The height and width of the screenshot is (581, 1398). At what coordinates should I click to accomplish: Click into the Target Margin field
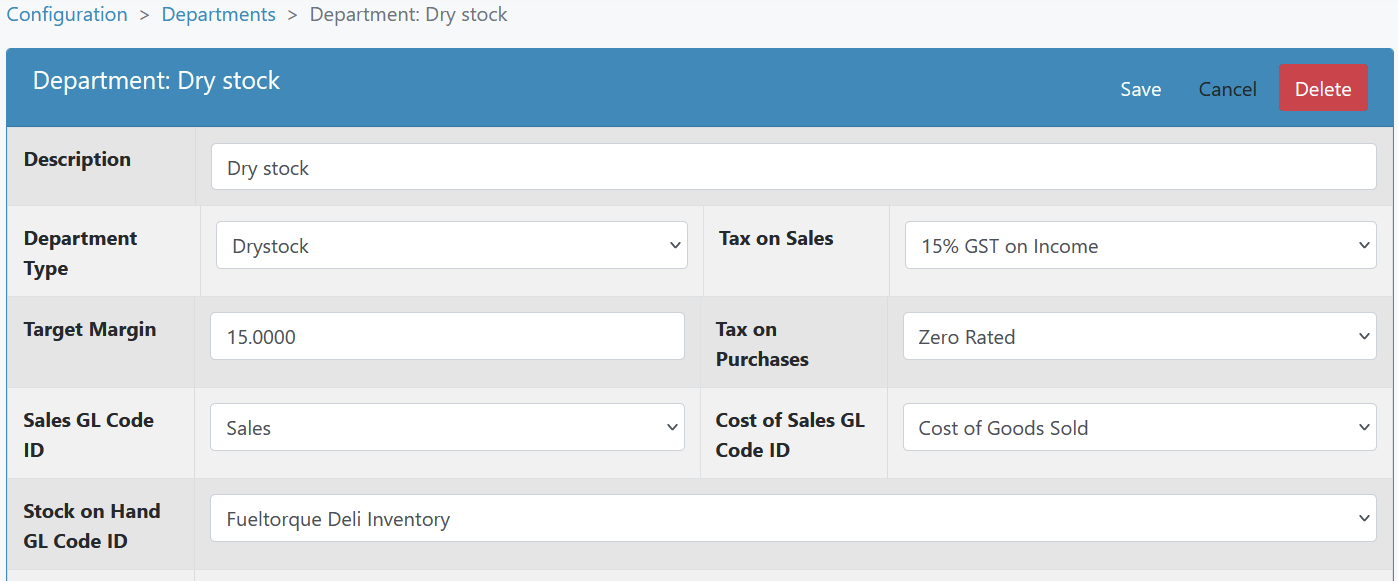(x=447, y=336)
